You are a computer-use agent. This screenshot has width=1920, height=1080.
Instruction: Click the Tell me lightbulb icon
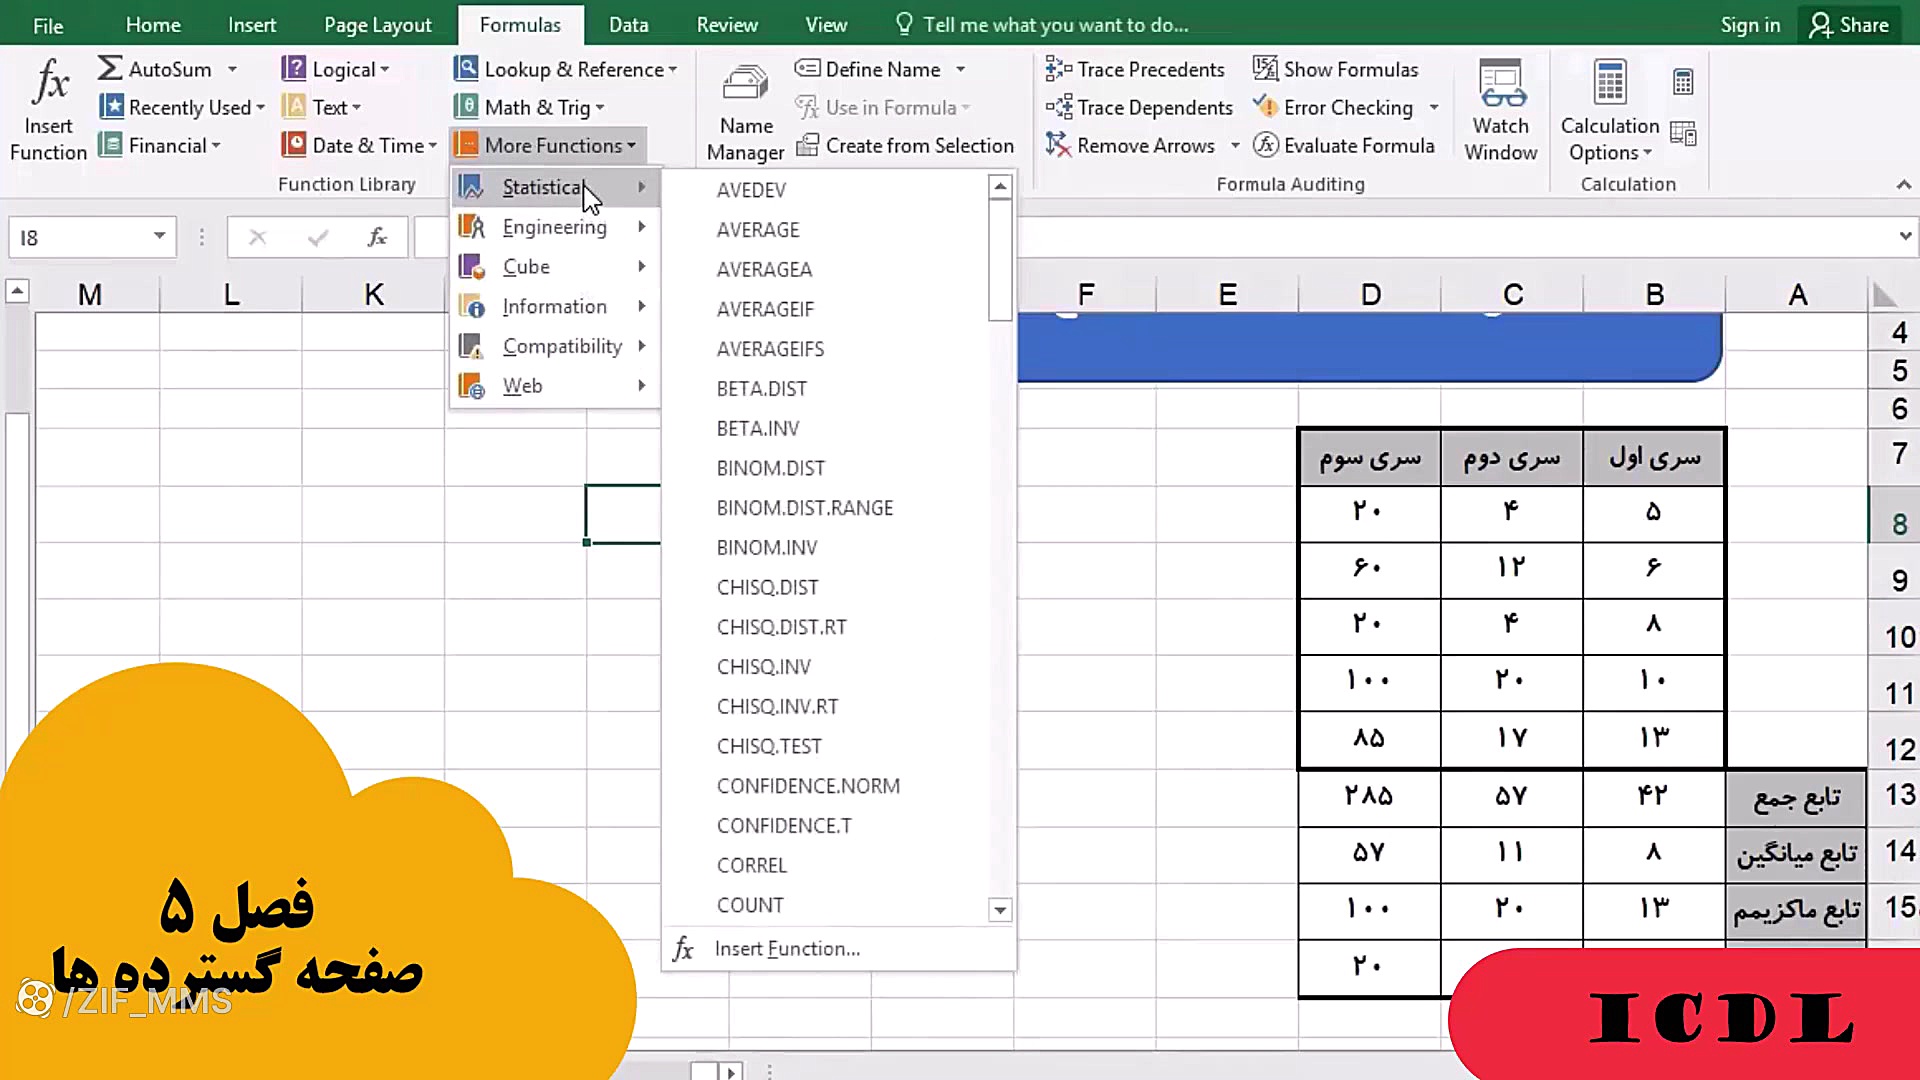click(904, 24)
